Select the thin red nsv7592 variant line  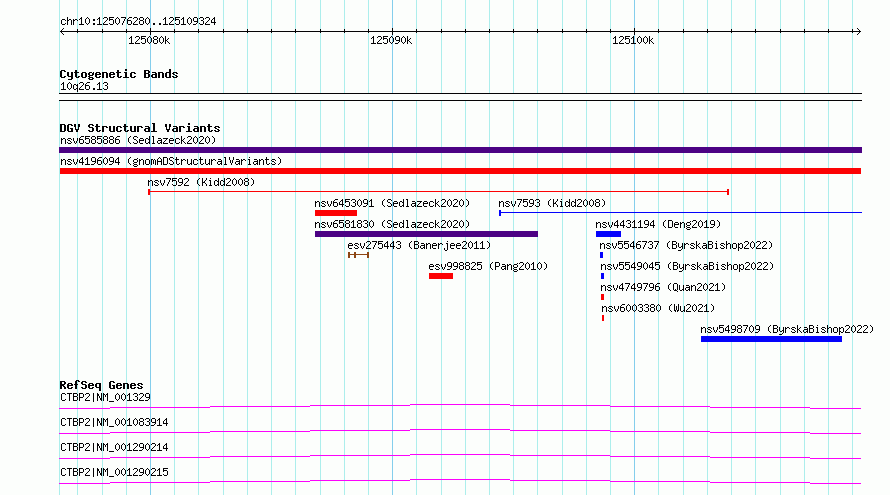(438, 192)
